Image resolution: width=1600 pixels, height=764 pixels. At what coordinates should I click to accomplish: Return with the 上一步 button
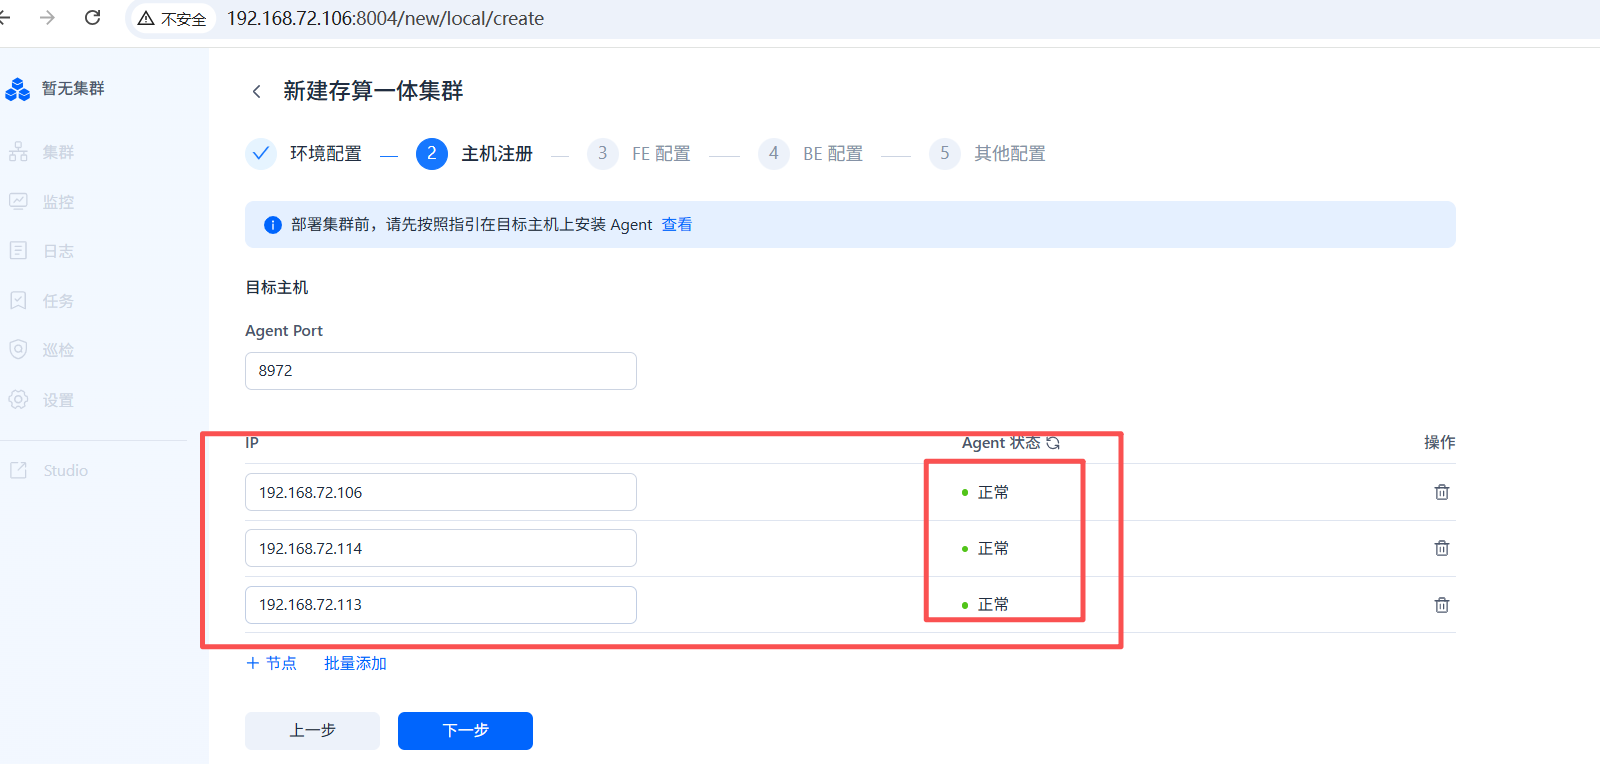coord(312,731)
